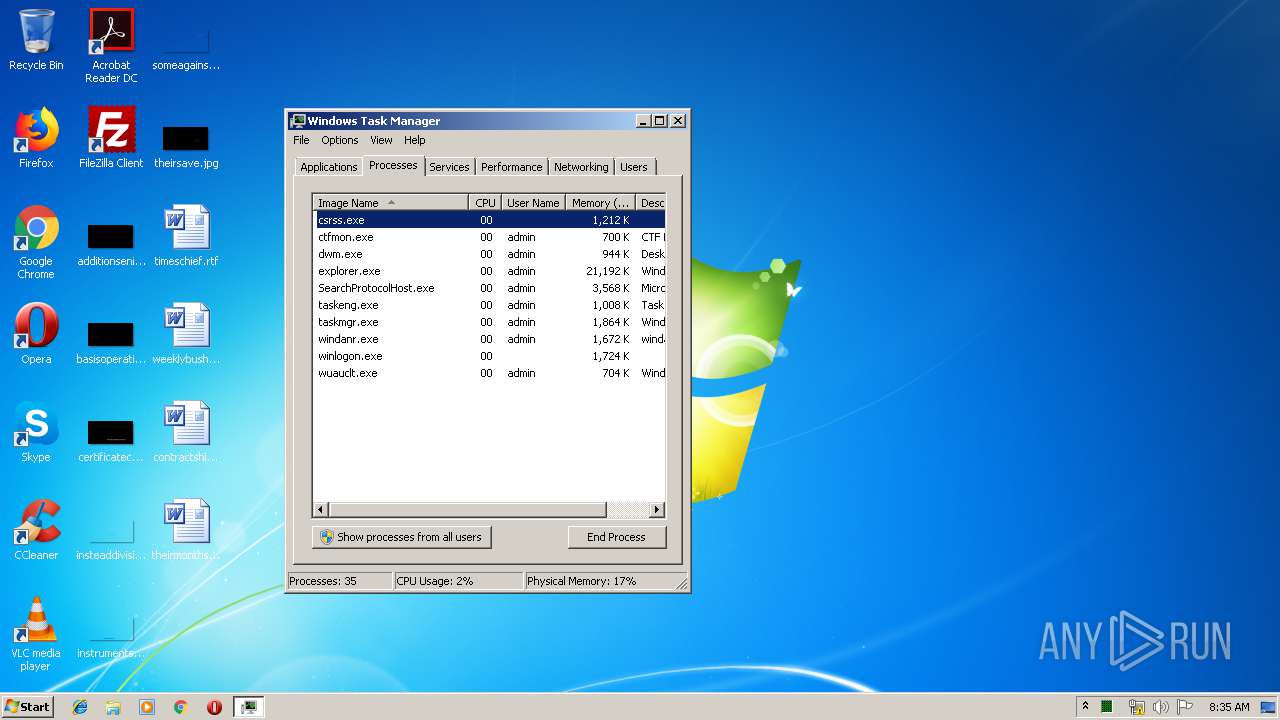Screen dimensions: 1280x720
Task: Select the additionseni file icon
Action: [111, 245]
